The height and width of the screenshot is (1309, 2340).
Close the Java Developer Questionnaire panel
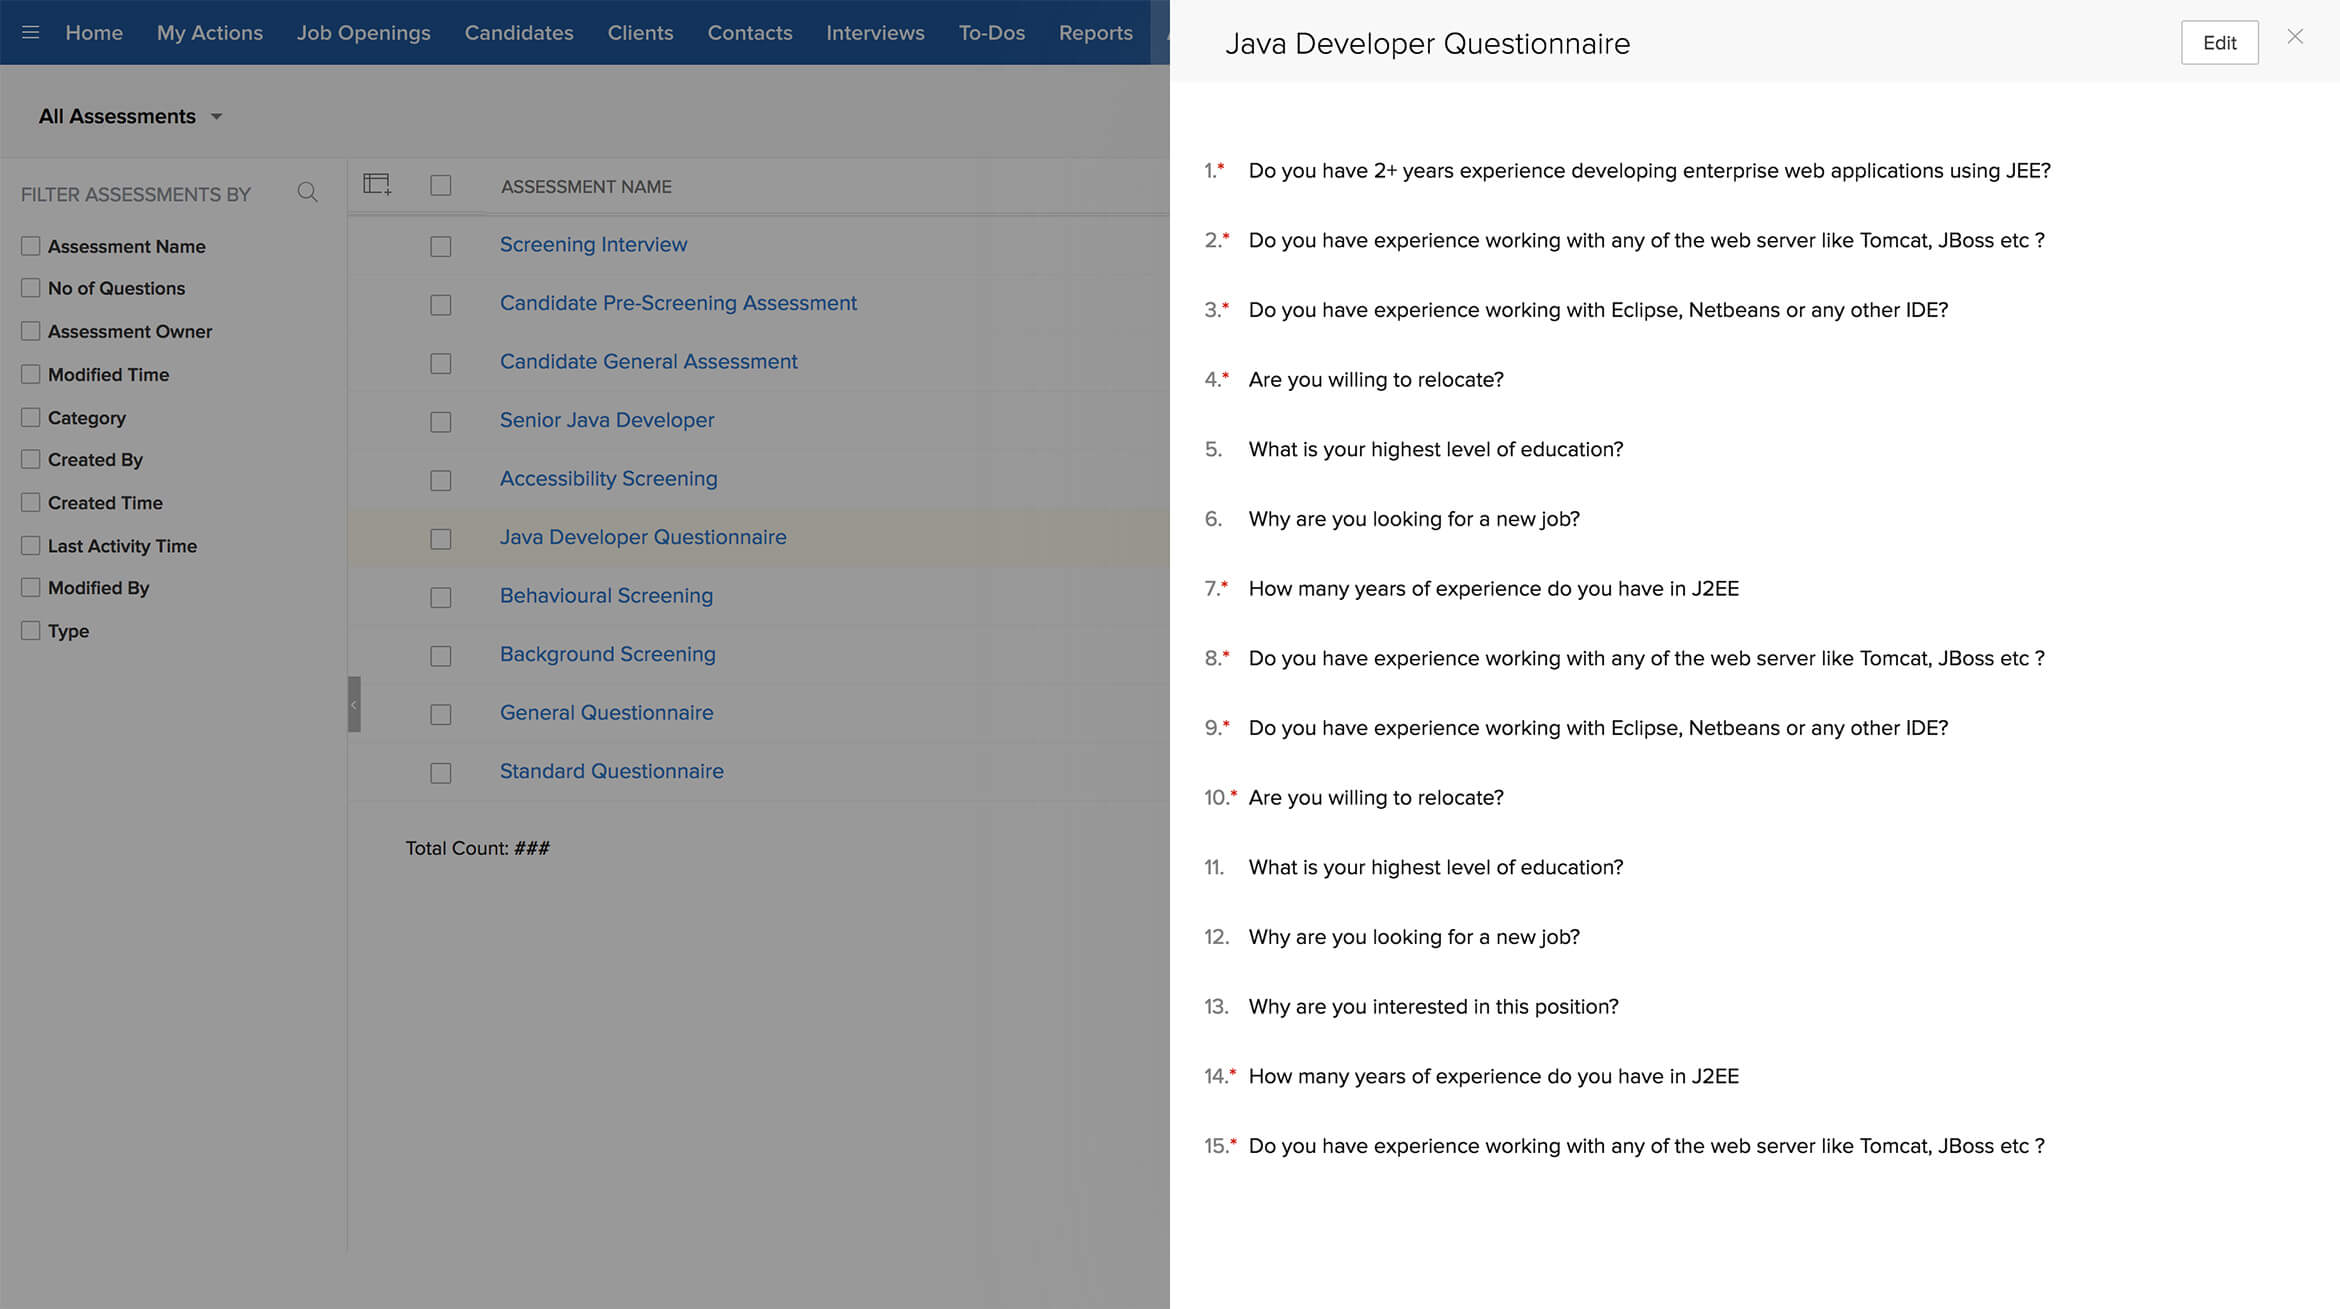tap(2295, 37)
